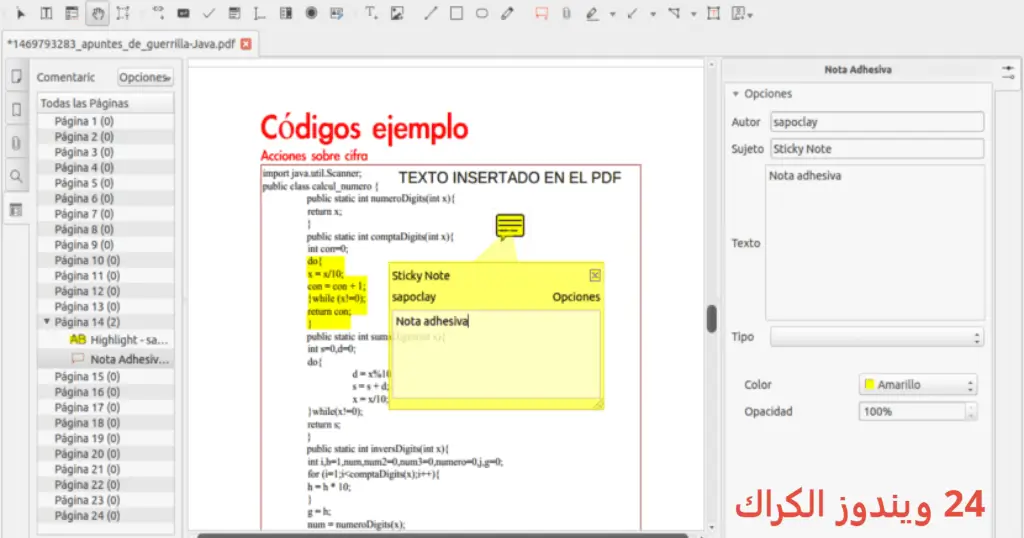The height and width of the screenshot is (538, 1024).
Task: Click the vertical document scrollbar handle
Action: click(711, 319)
